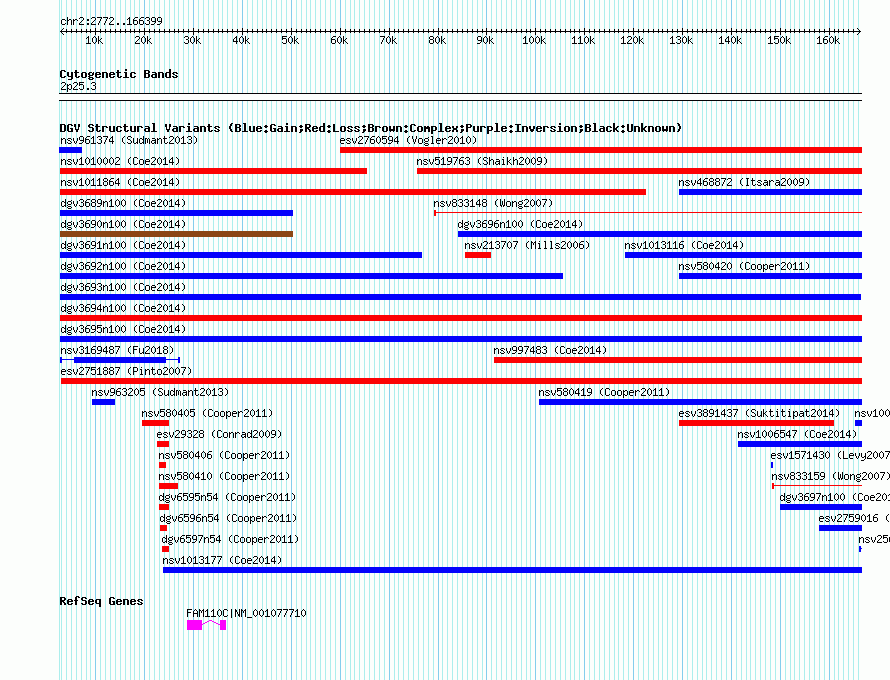This screenshot has width=890, height=680.
Task: Select the nsv833159 (Wong2007) label
Action: point(830,476)
